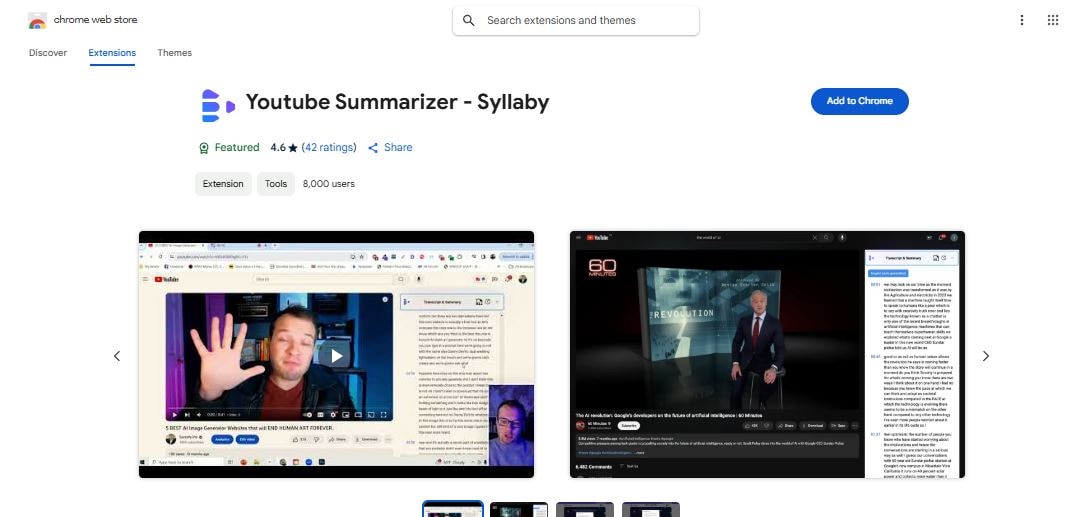Show the previous screenshot with left arrow
1065x517 pixels.
coord(117,356)
